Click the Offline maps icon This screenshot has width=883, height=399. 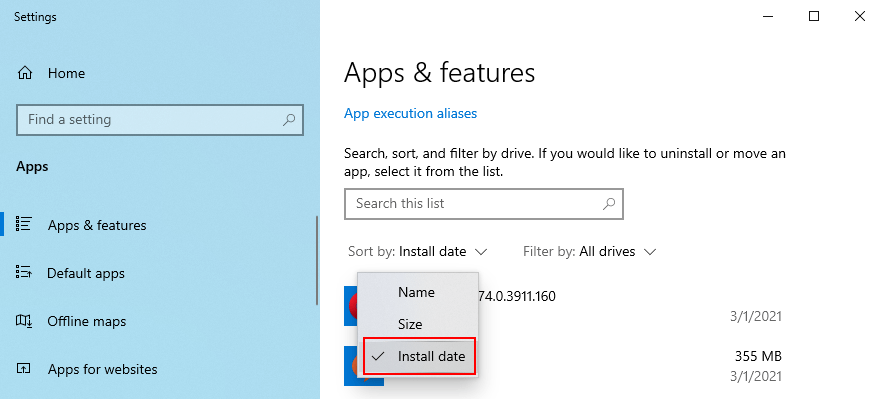point(23,321)
